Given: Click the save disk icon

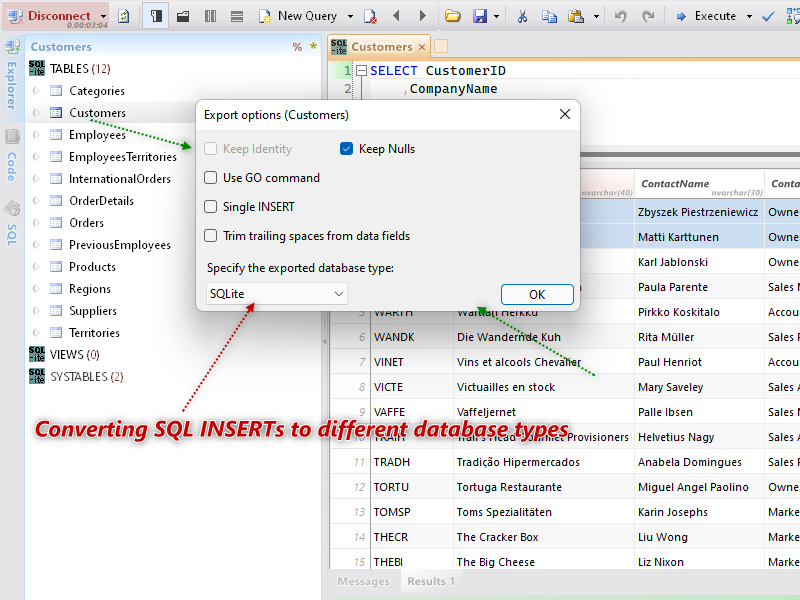Looking at the screenshot, I should tap(480, 16).
